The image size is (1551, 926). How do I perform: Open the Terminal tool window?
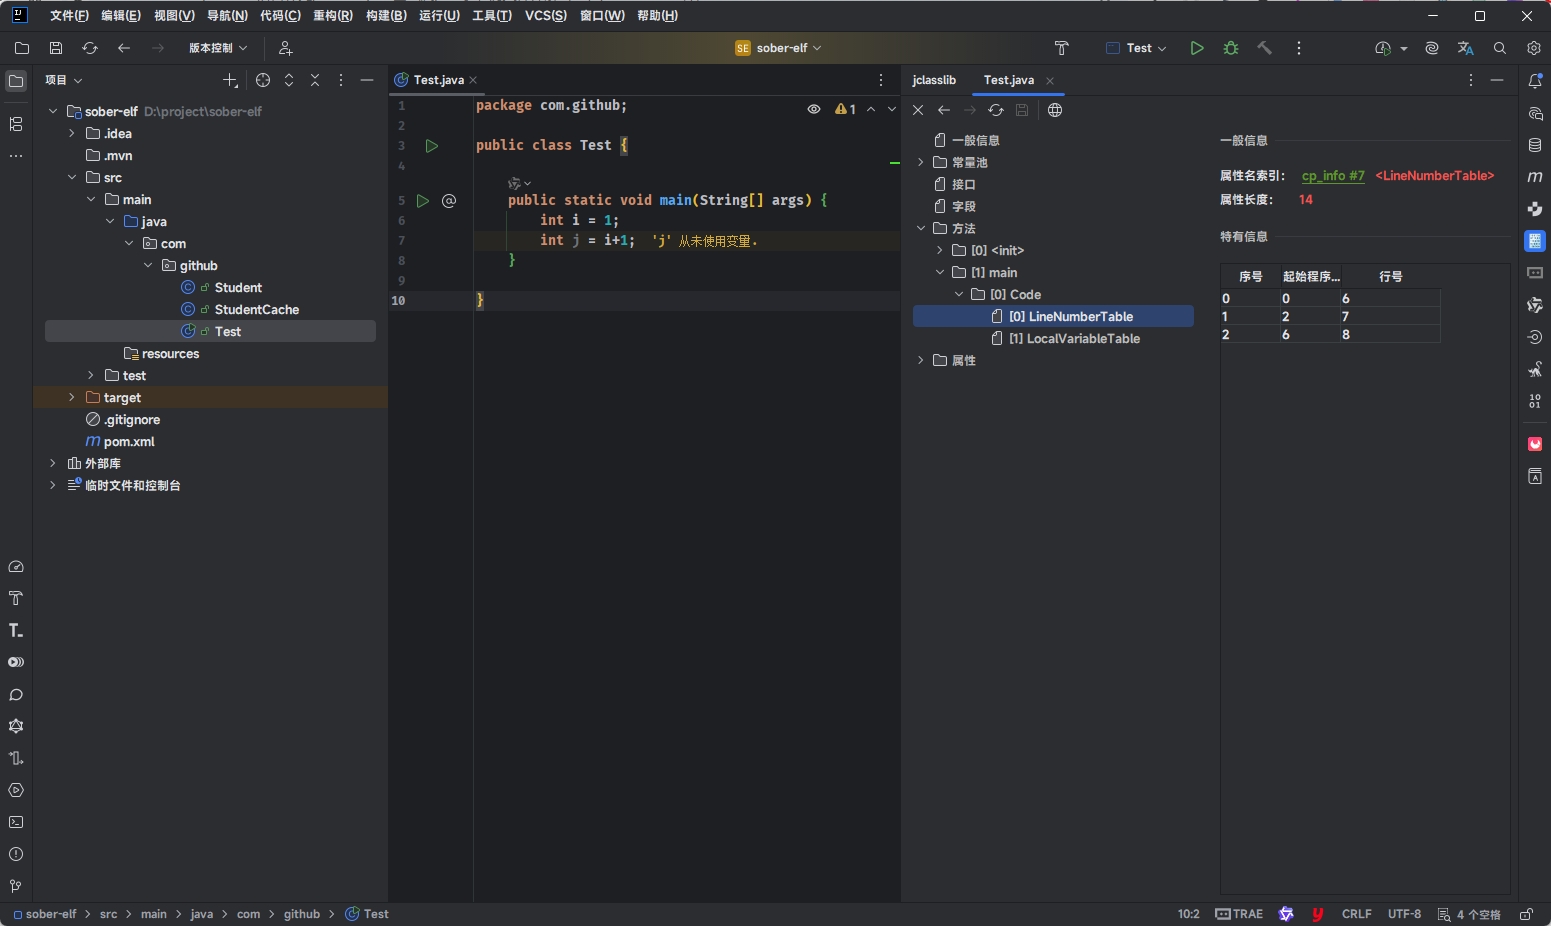16,822
